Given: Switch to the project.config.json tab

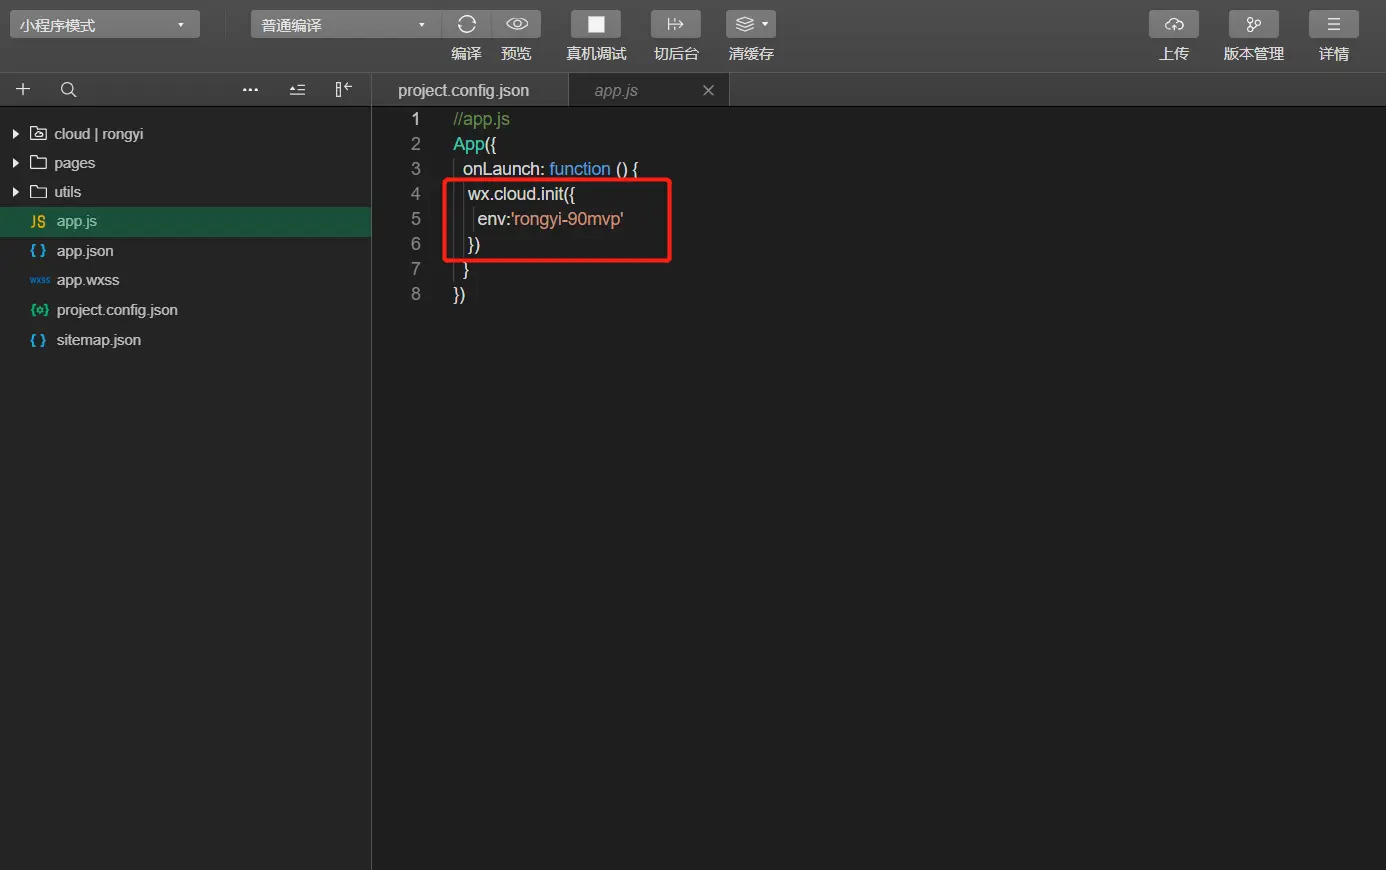Looking at the screenshot, I should point(464,90).
